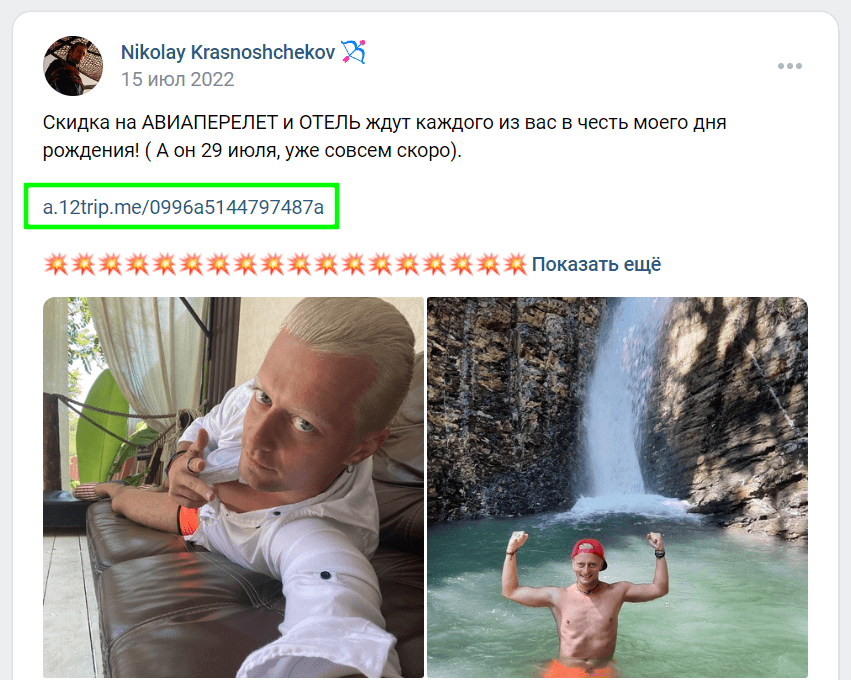The width and height of the screenshot is (851, 680).
Task: Open the Nikolay Krasnoshchekov profile name link
Action: click(228, 52)
